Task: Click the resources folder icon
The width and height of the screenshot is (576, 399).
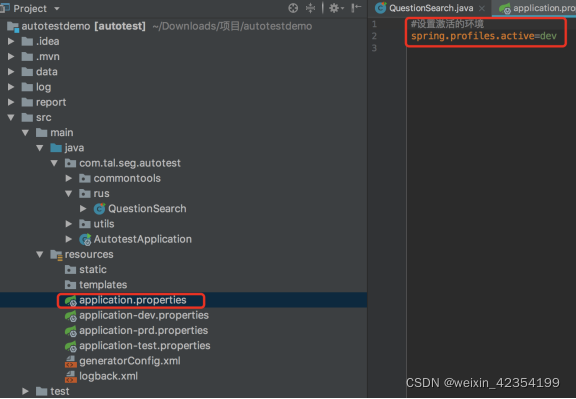Action: [56, 255]
